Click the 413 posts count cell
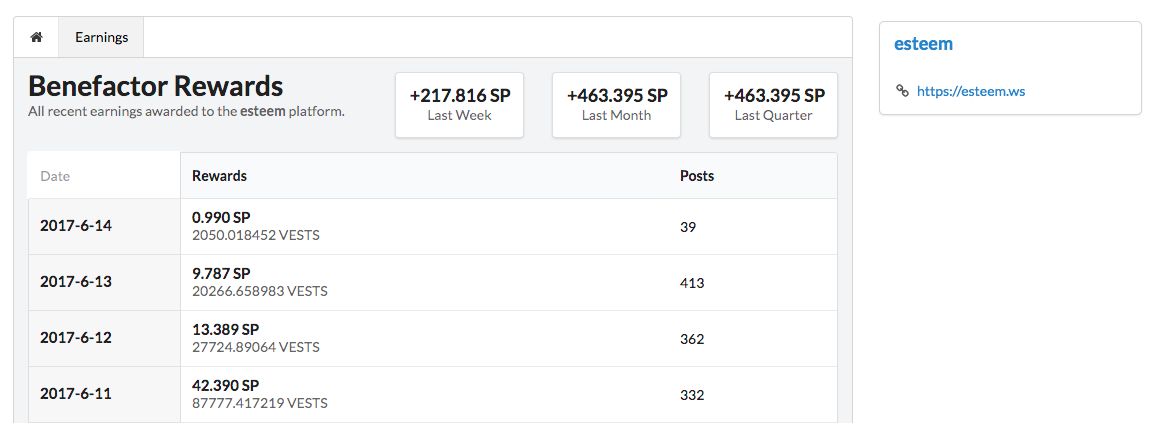The width and height of the screenshot is (1151, 423). pos(692,283)
